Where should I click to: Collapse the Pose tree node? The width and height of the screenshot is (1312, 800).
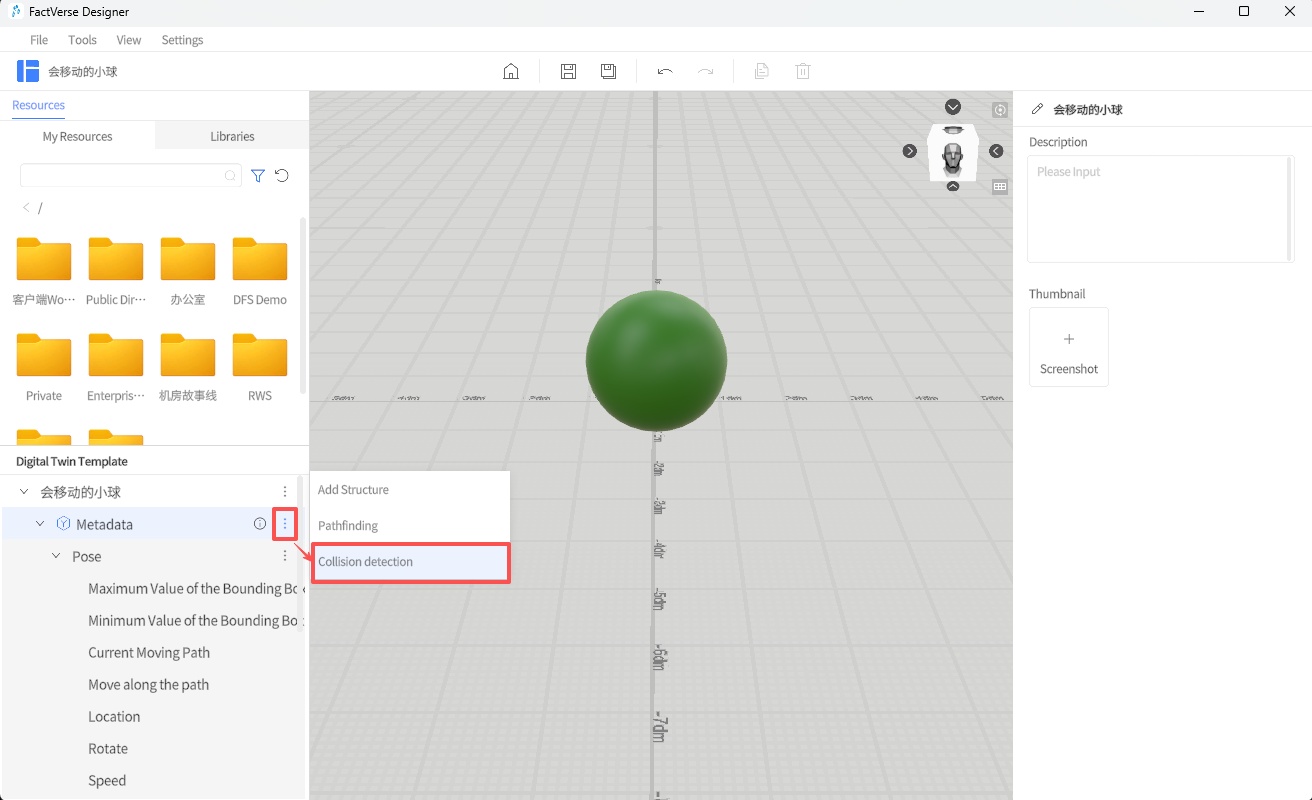pyautogui.click(x=56, y=556)
